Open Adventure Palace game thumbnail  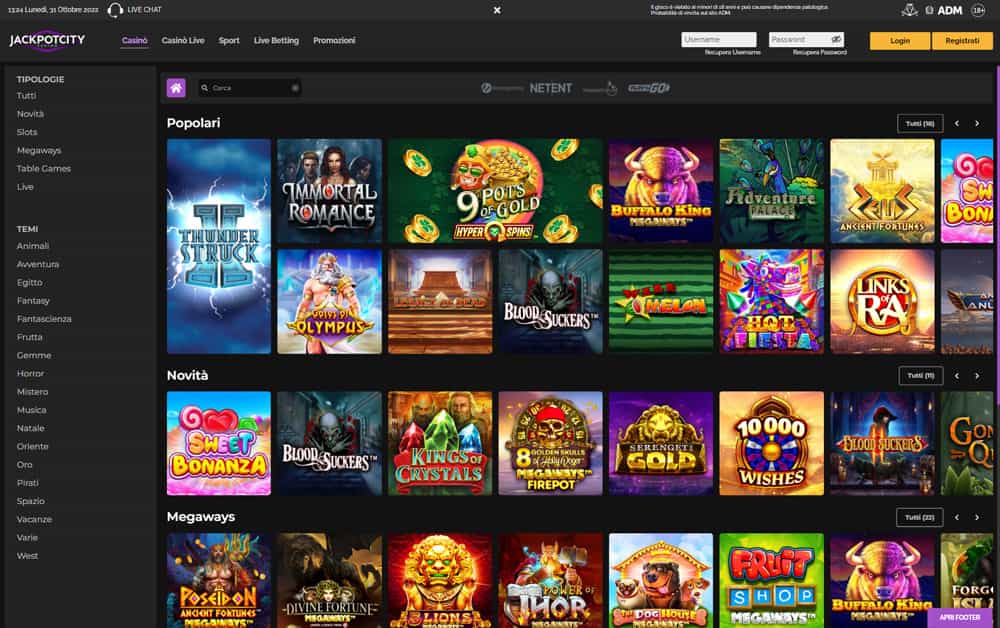[772, 191]
